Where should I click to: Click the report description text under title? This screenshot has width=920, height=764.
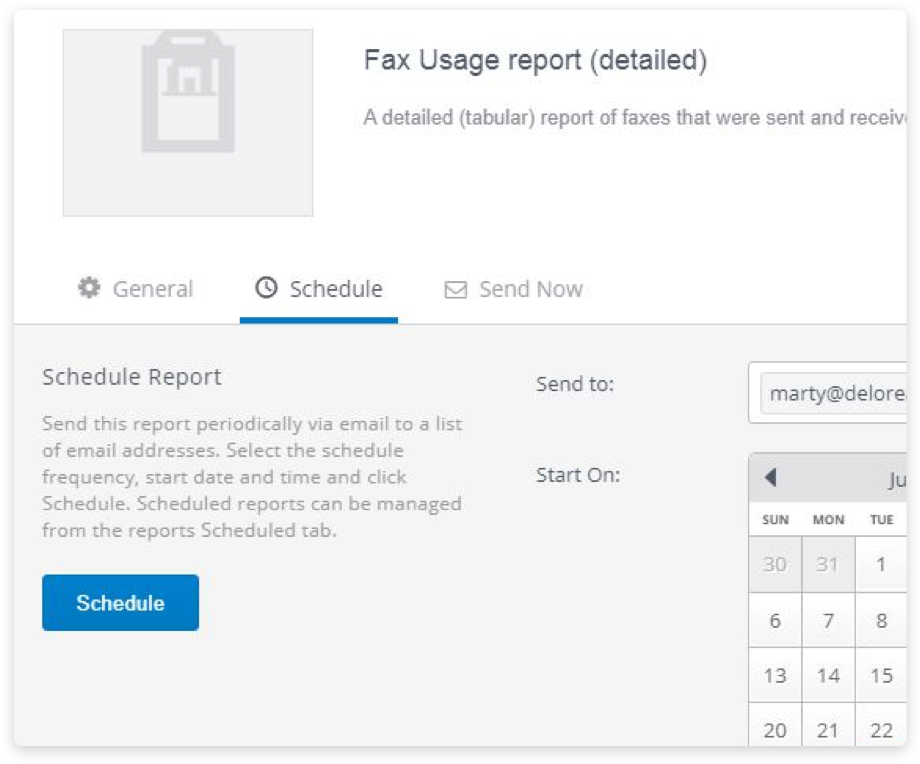click(x=635, y=118)
